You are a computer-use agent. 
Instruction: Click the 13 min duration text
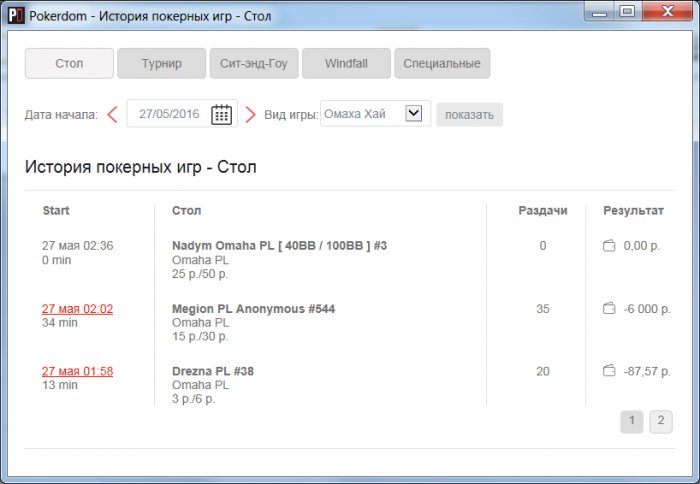click(x=60, y=385)
